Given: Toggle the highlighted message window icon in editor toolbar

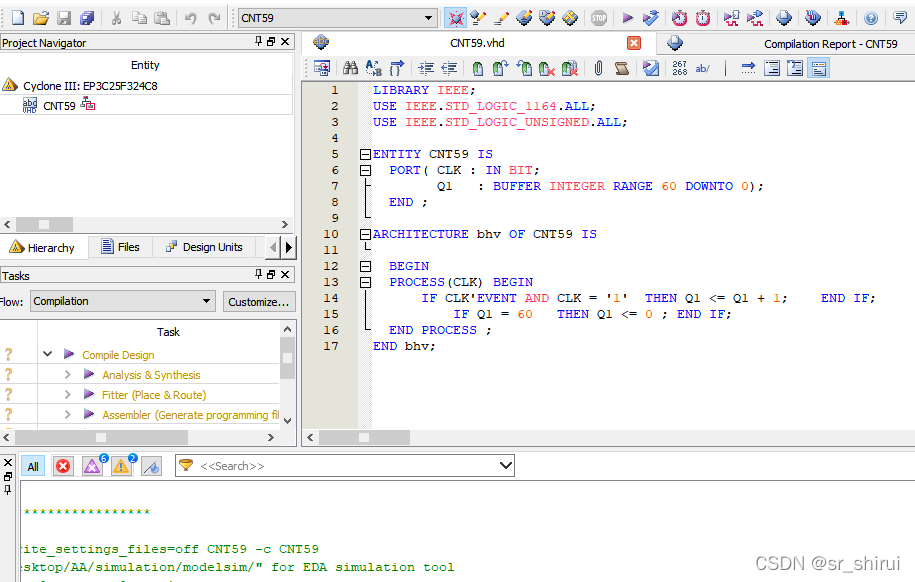Looking at the screenshot, I should (819, 68).
